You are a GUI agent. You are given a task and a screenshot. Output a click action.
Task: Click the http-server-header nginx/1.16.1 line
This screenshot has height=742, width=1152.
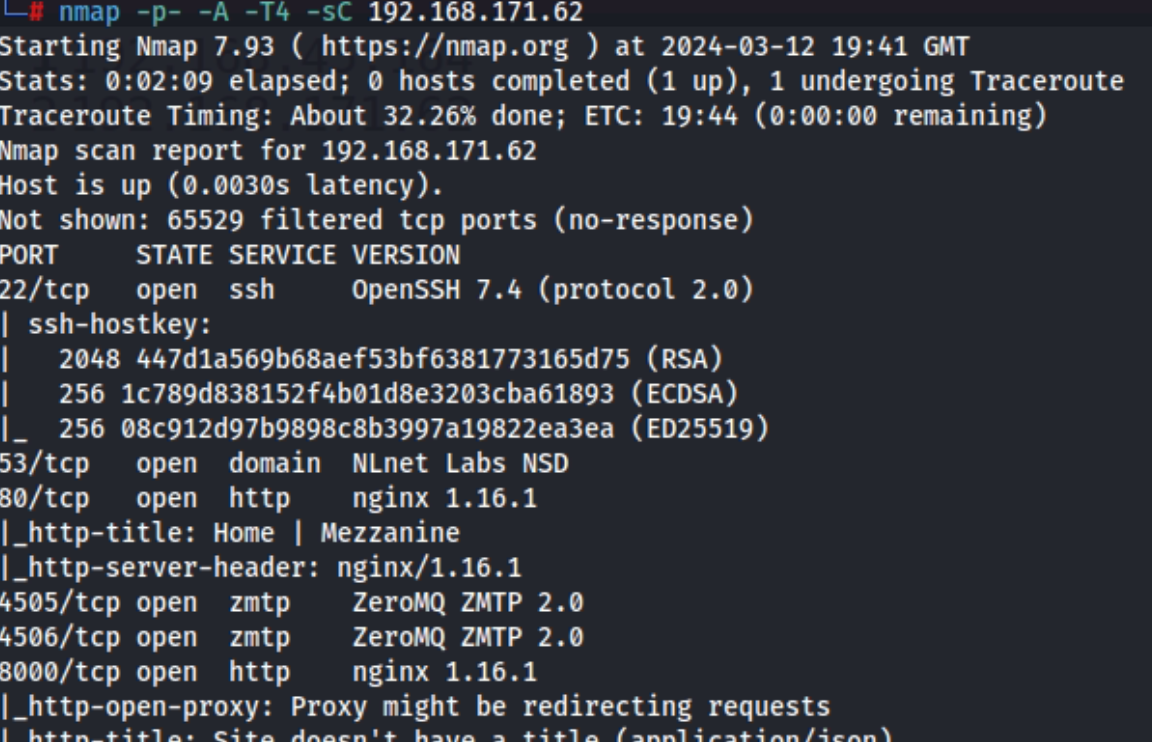261,568
